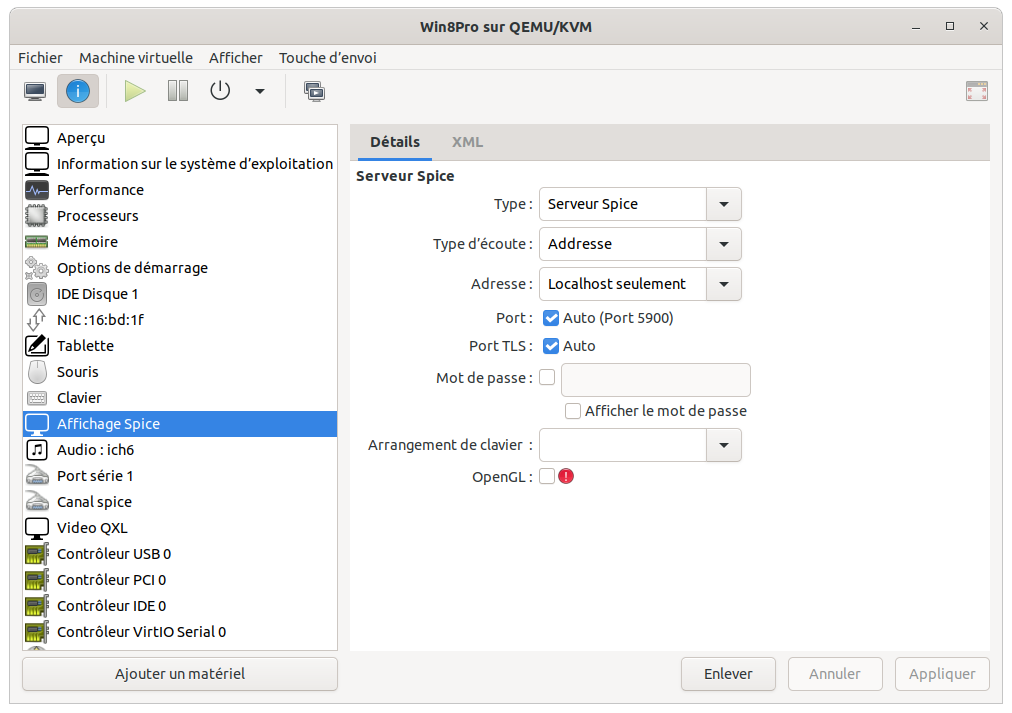The image size is (1012, 713).
Task: Enable the Mot de passe checkbox
Action: [547, 377]
